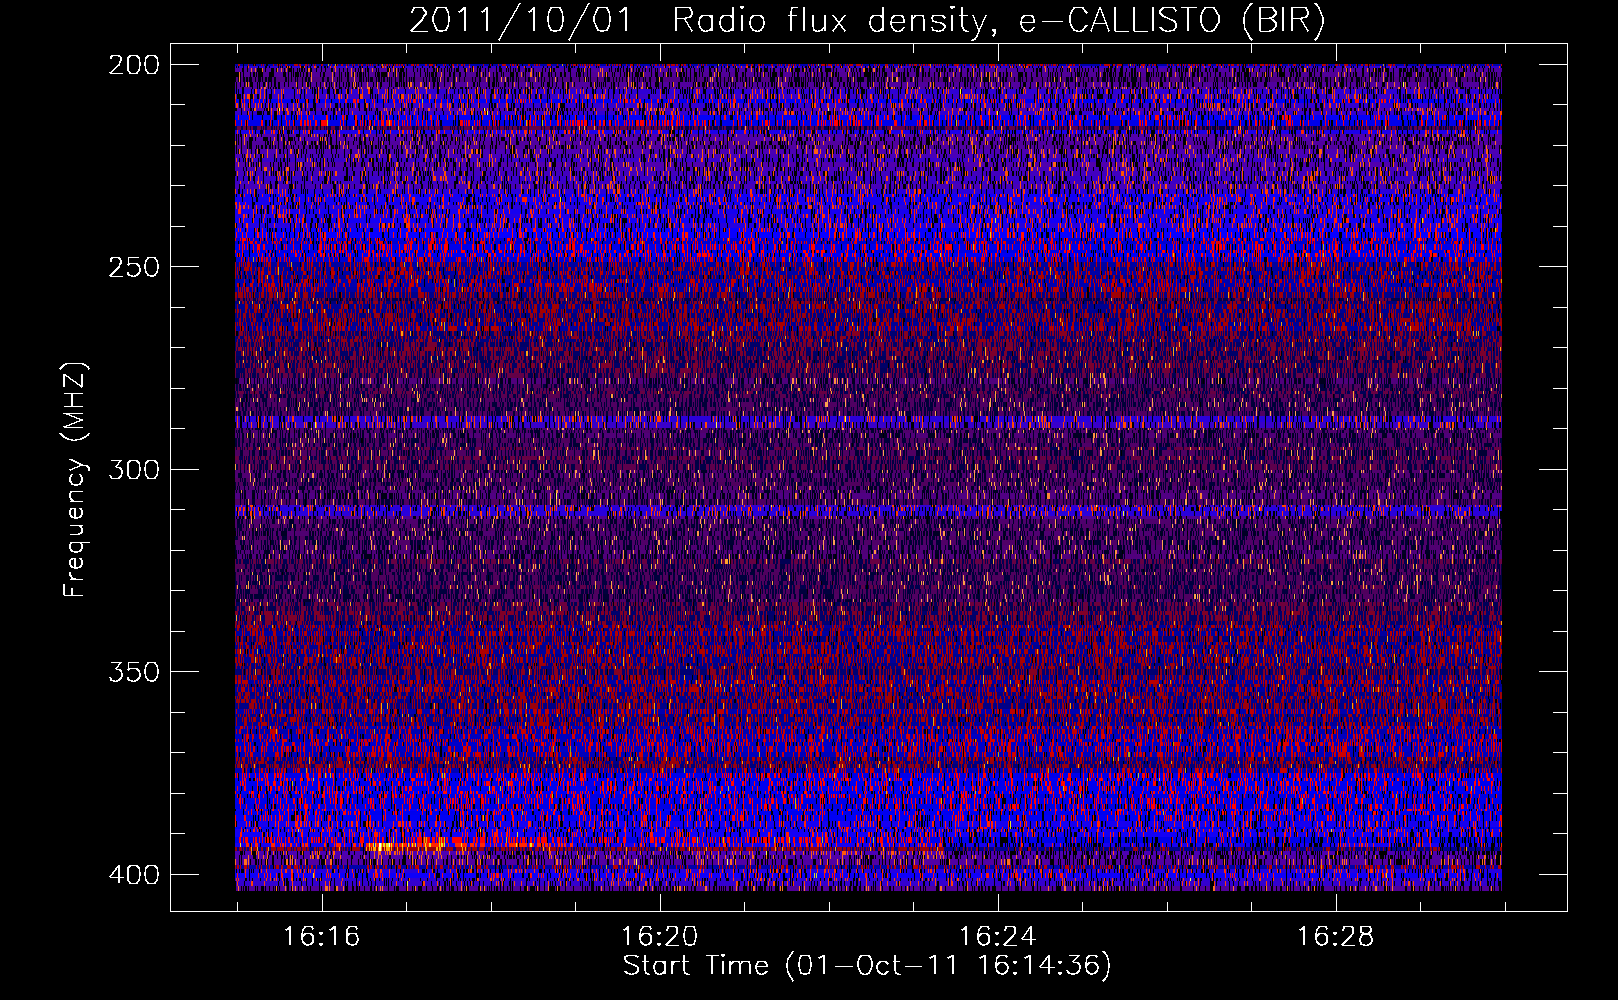This screenshot has height=1000, width=1618.
Task: Click the 400 frequency tick label
Action: pos(133,874)
